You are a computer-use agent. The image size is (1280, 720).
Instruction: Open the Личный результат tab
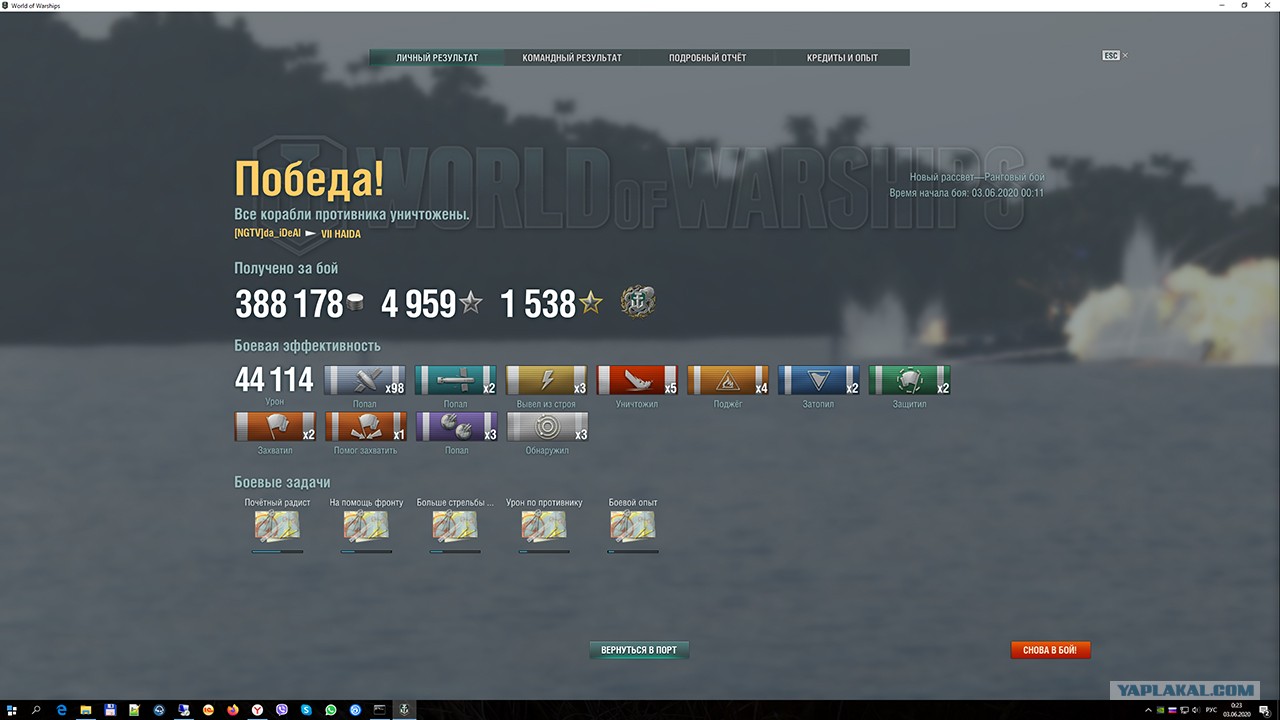point(437,58)
